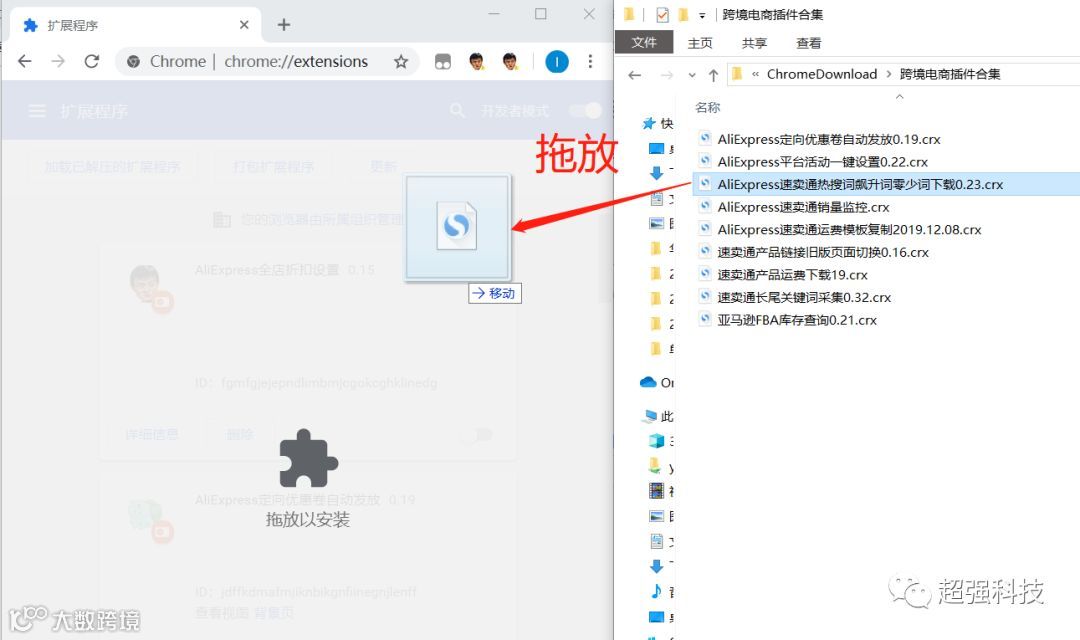Click the 名称 column header

coord(707,107)
